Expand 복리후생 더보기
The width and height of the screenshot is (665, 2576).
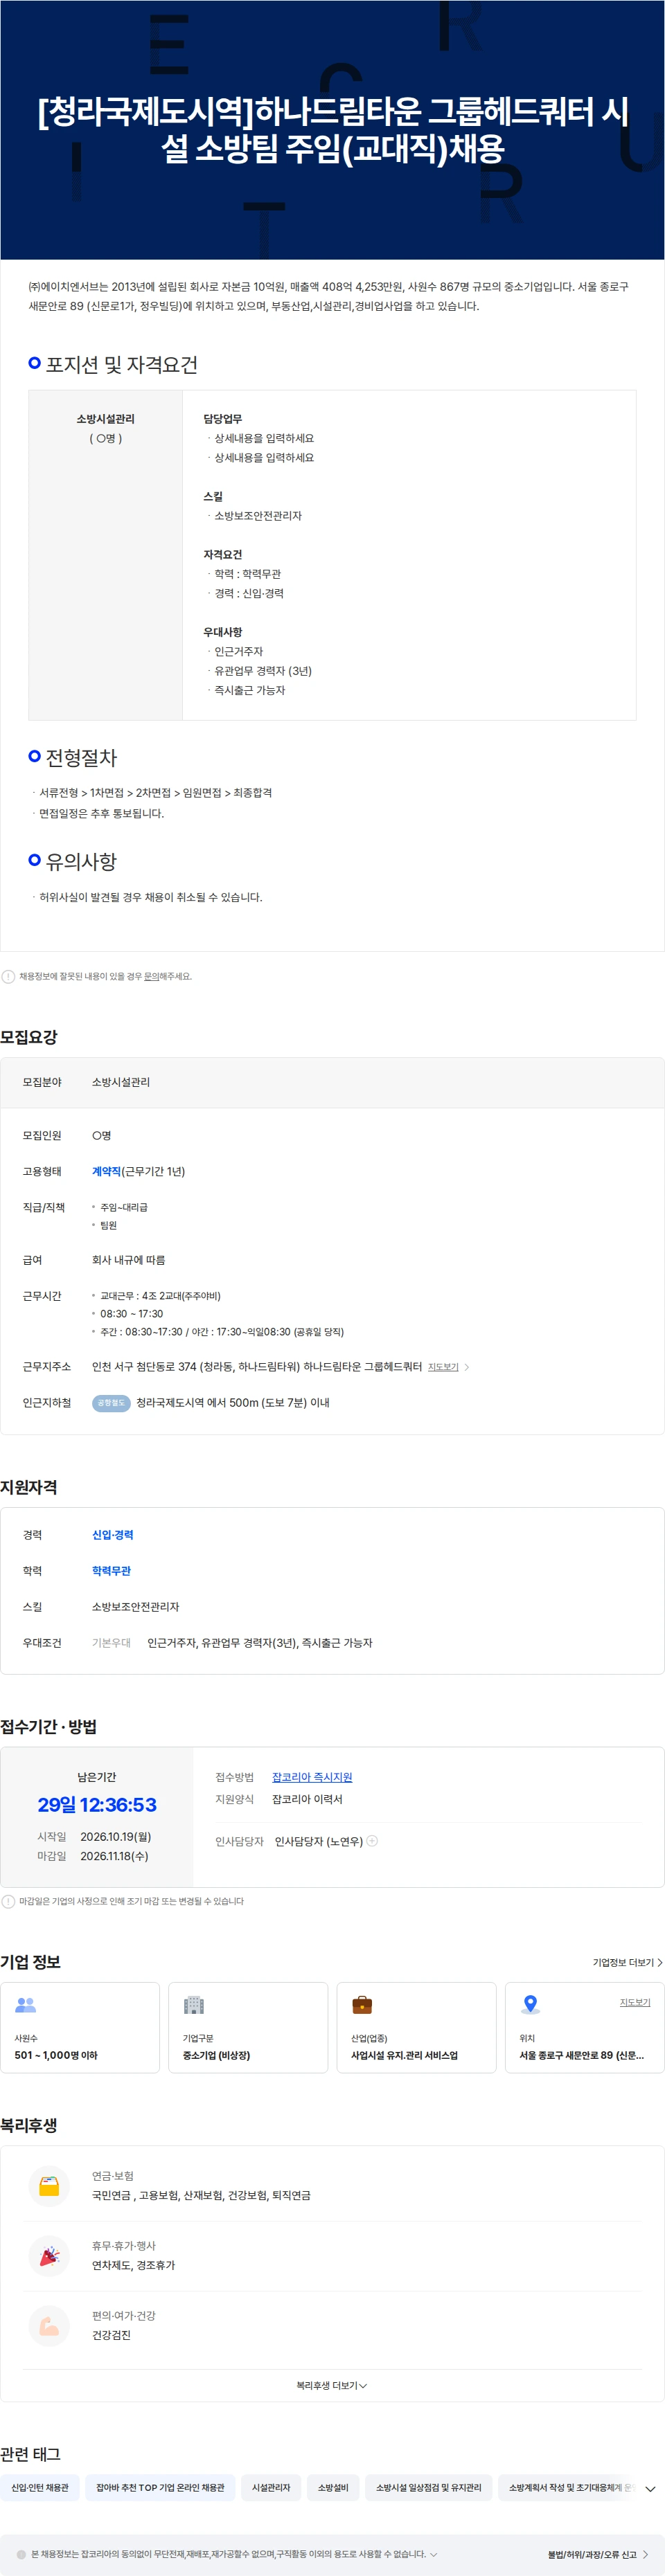332,2386
